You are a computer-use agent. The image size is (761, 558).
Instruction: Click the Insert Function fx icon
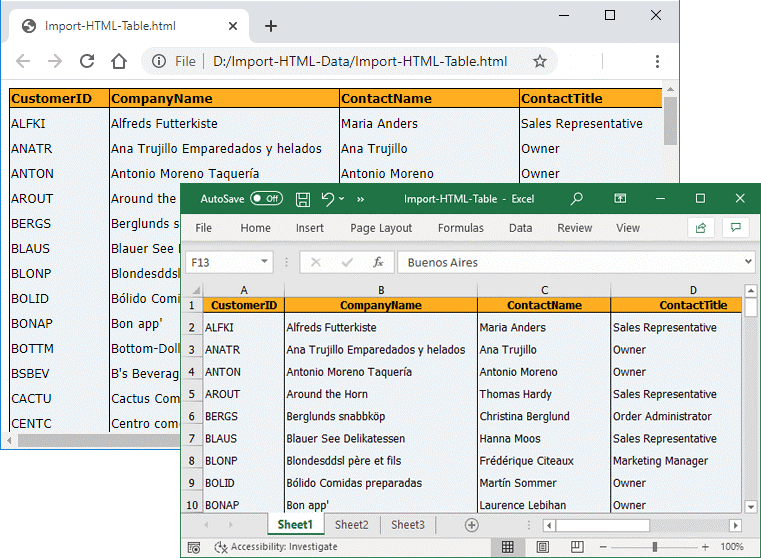pos(378,262)
